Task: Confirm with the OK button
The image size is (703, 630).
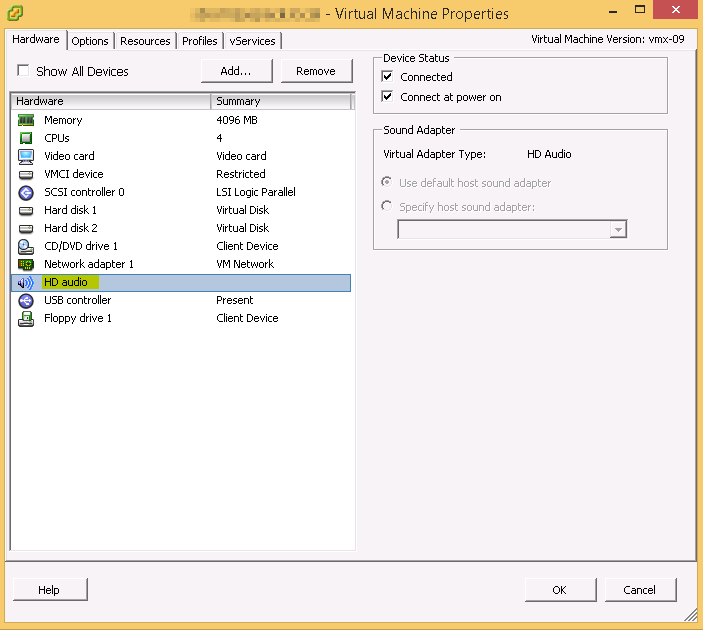Action: pos(560,590)
